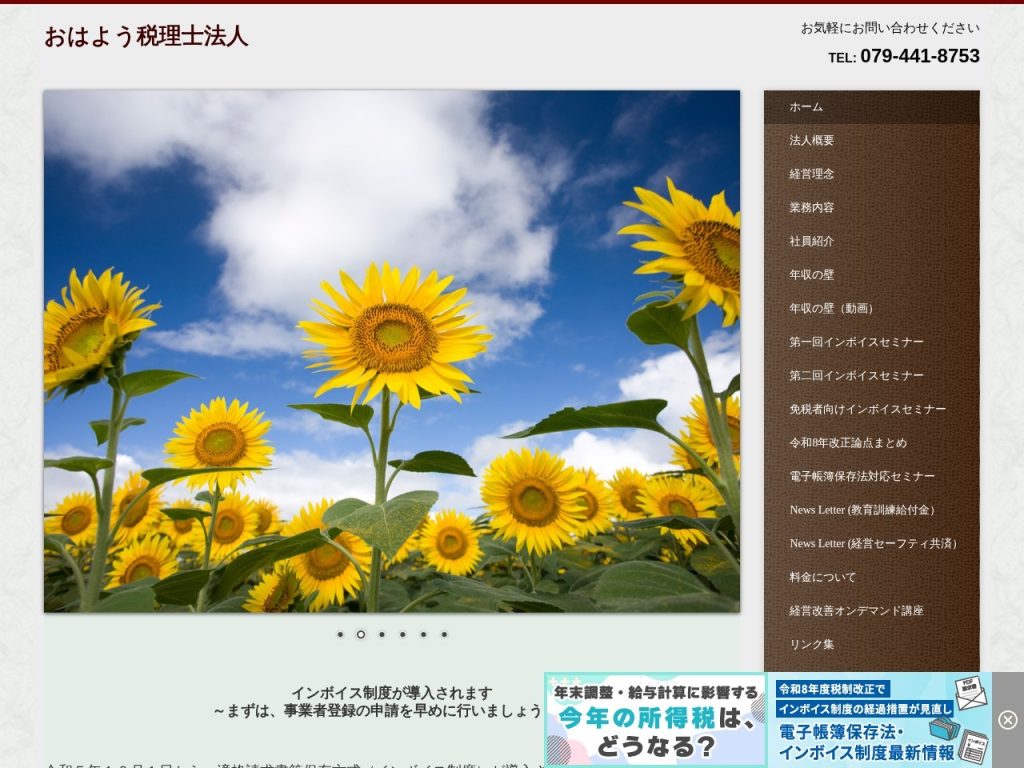Open 年収の壁（動画） page
This screenshot has height=768, width=1024.
pos(872,309)
